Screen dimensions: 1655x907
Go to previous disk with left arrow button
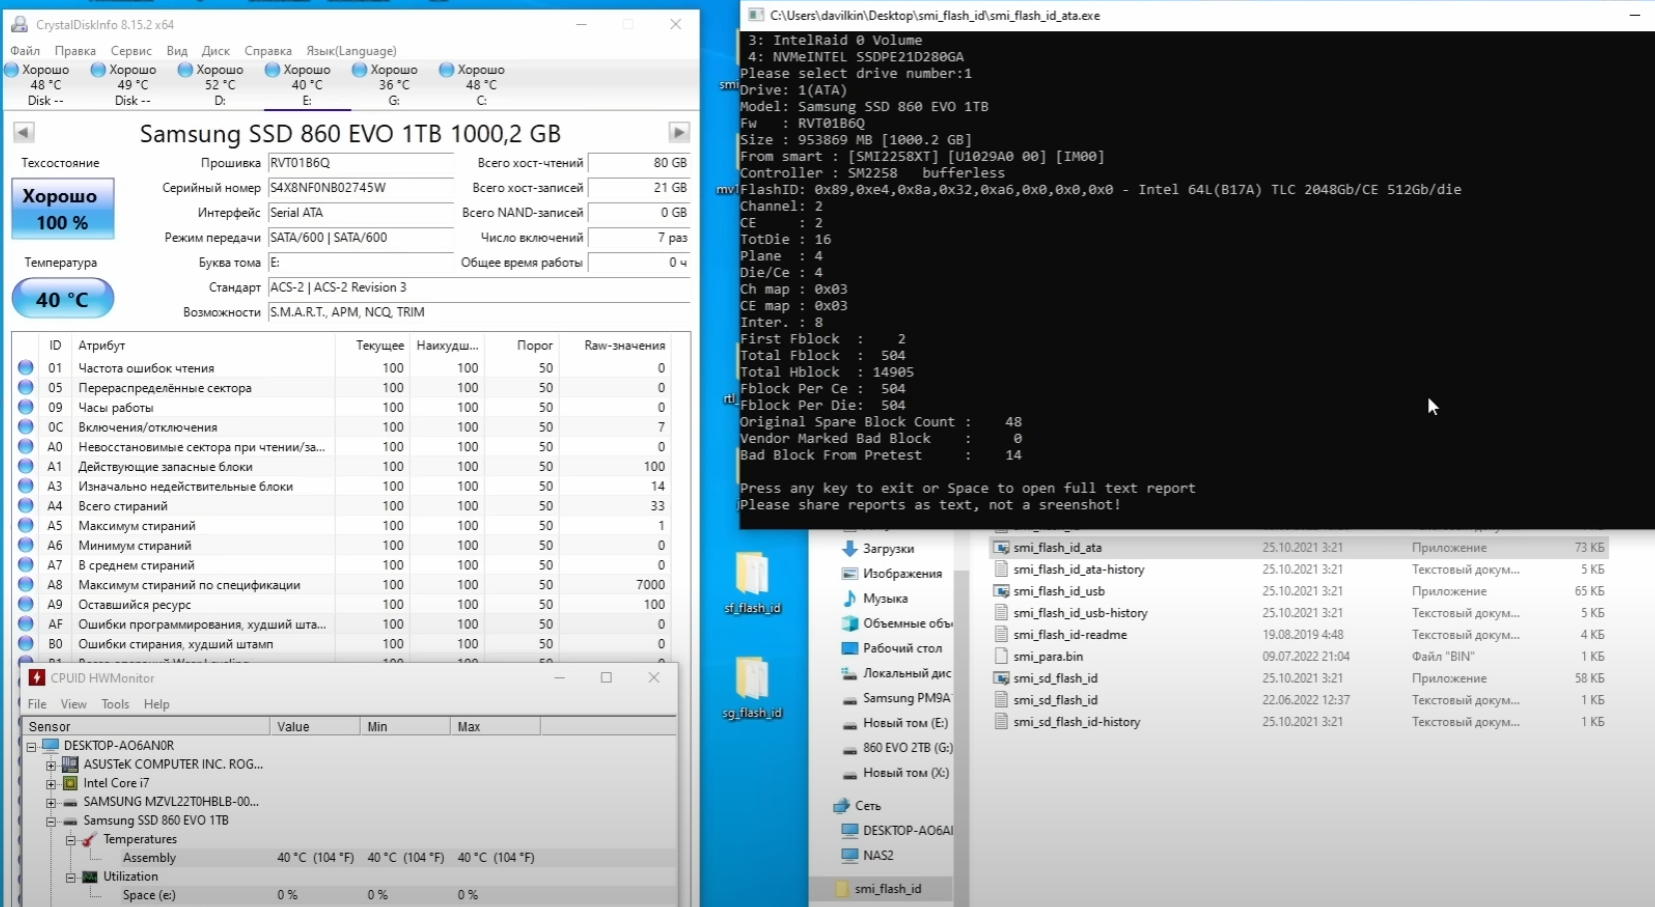coord(24,132)
